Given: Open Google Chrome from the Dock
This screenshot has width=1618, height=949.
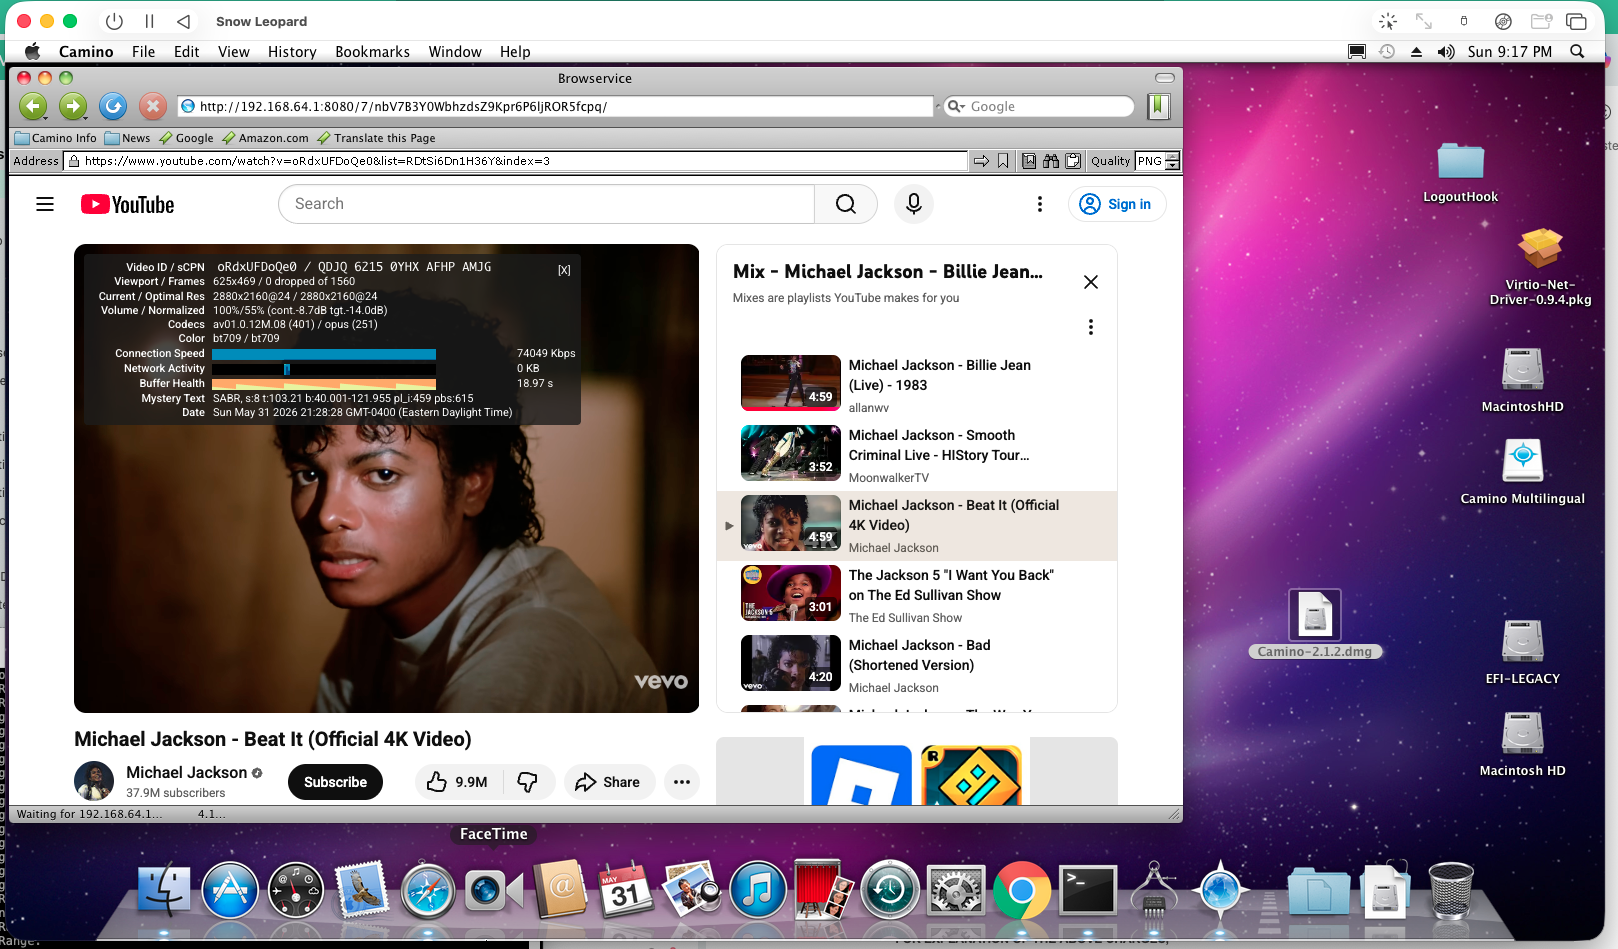Looking at the screenshot, I should 1022,889.
